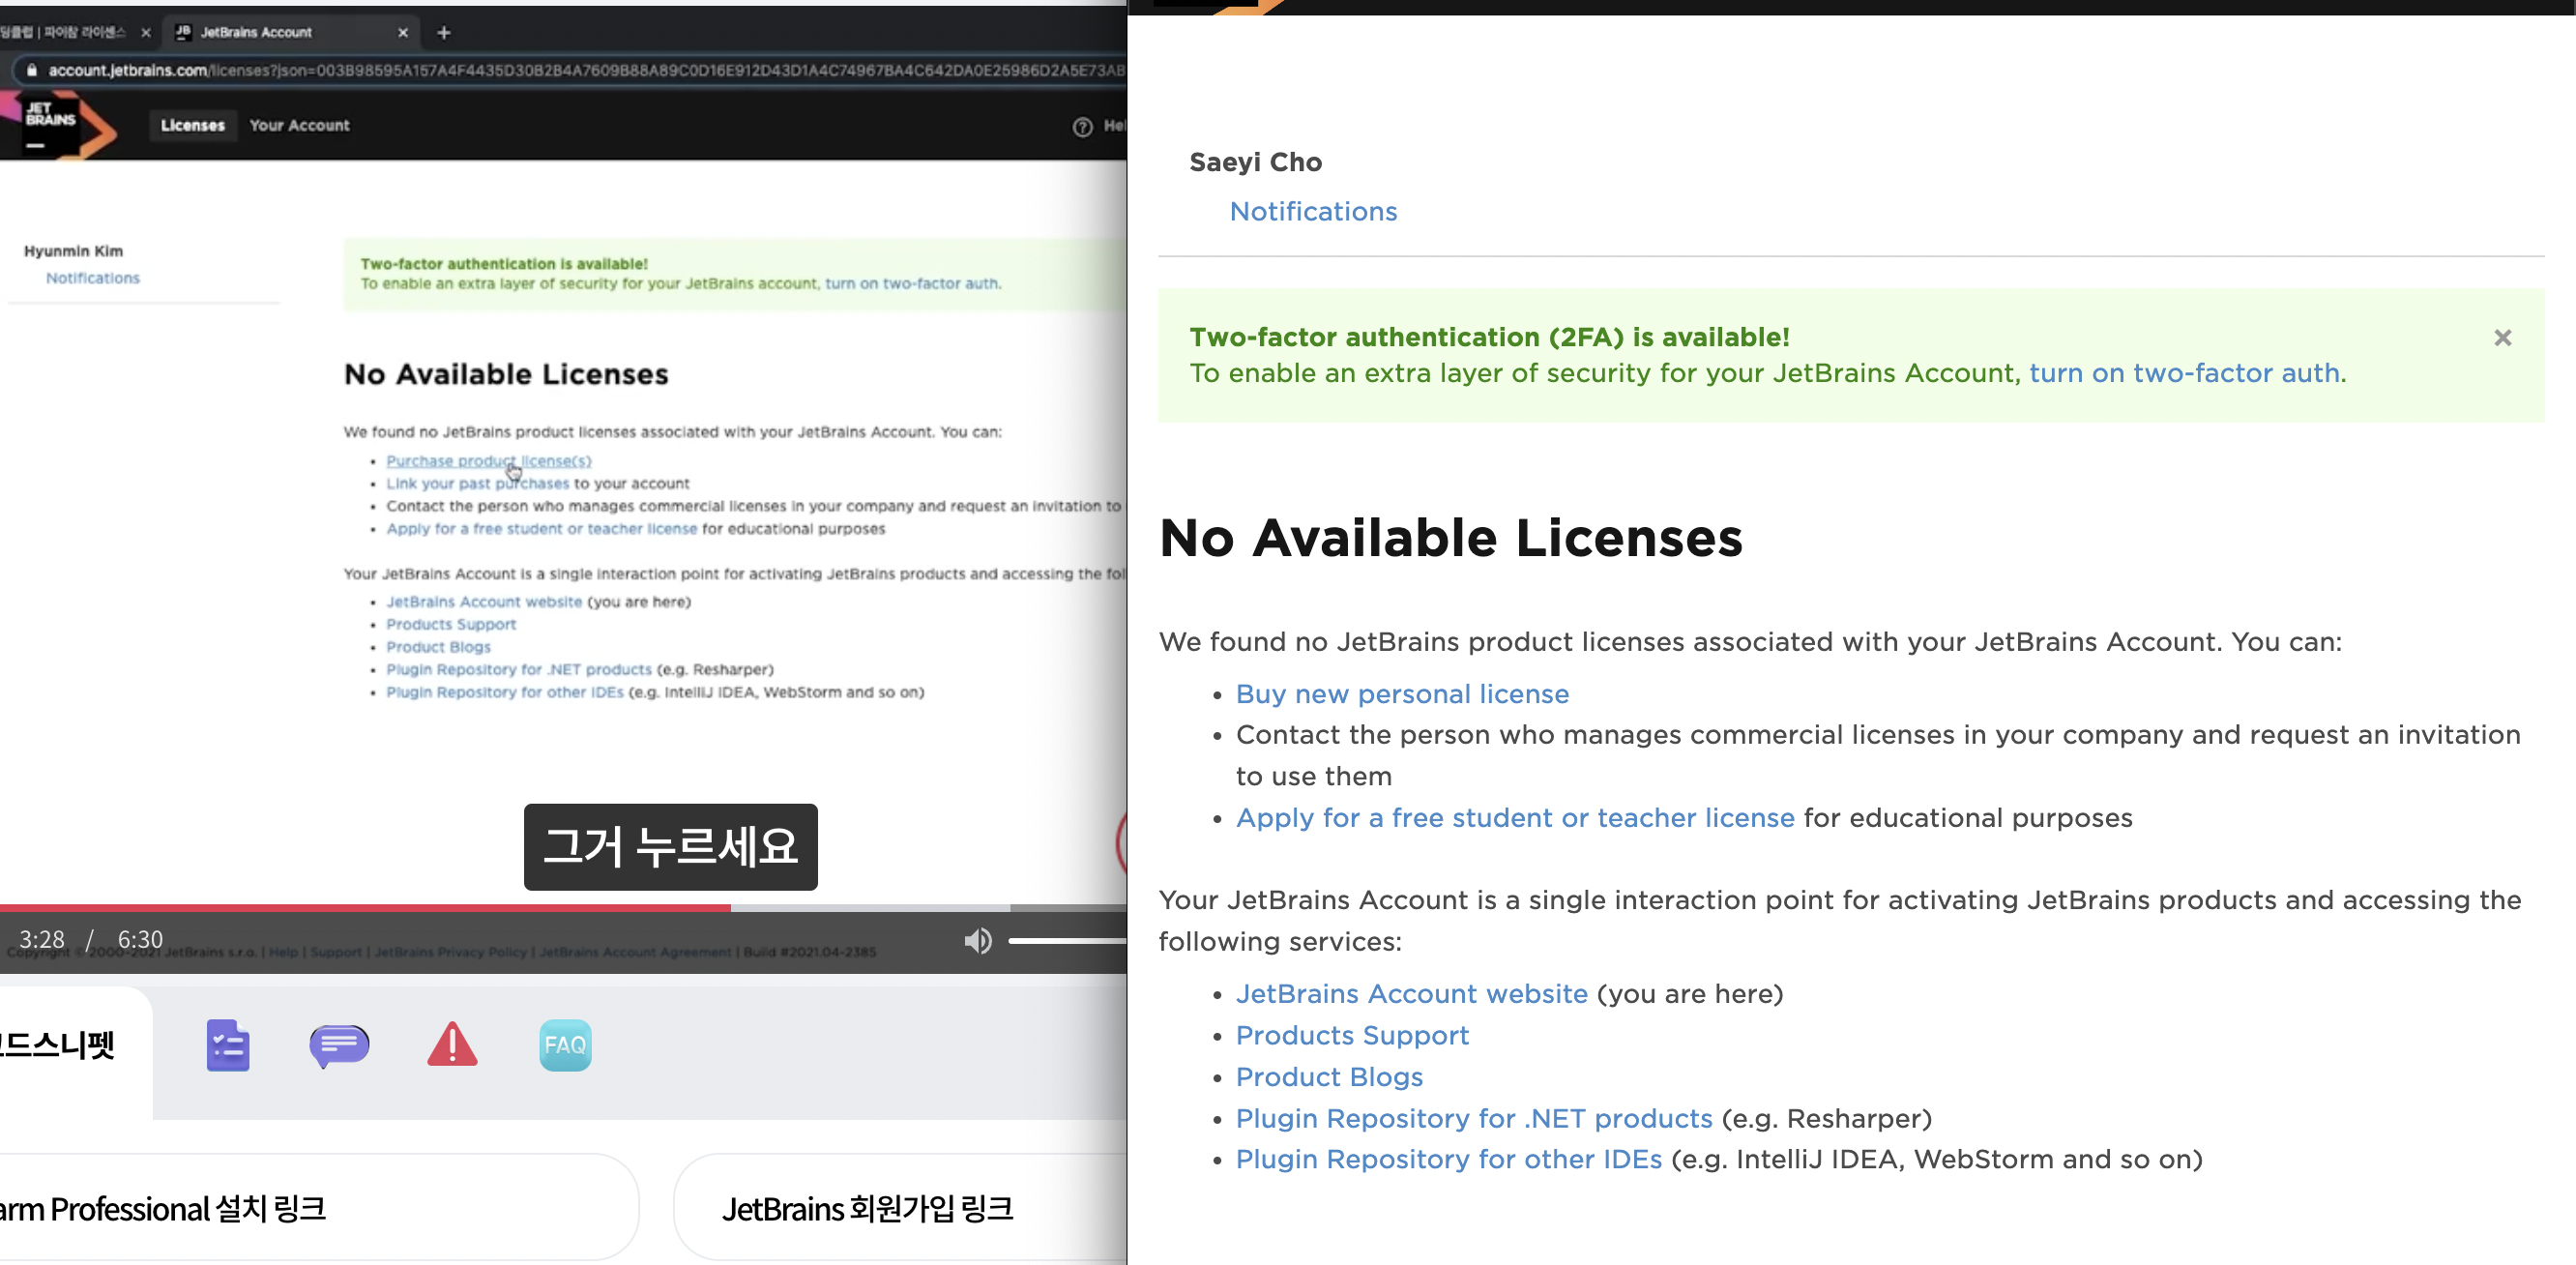The height and width of the screenshot is (1265, 2576).
Task: Click the JetBrains logo in the video
Action: [x=60, y=126]
